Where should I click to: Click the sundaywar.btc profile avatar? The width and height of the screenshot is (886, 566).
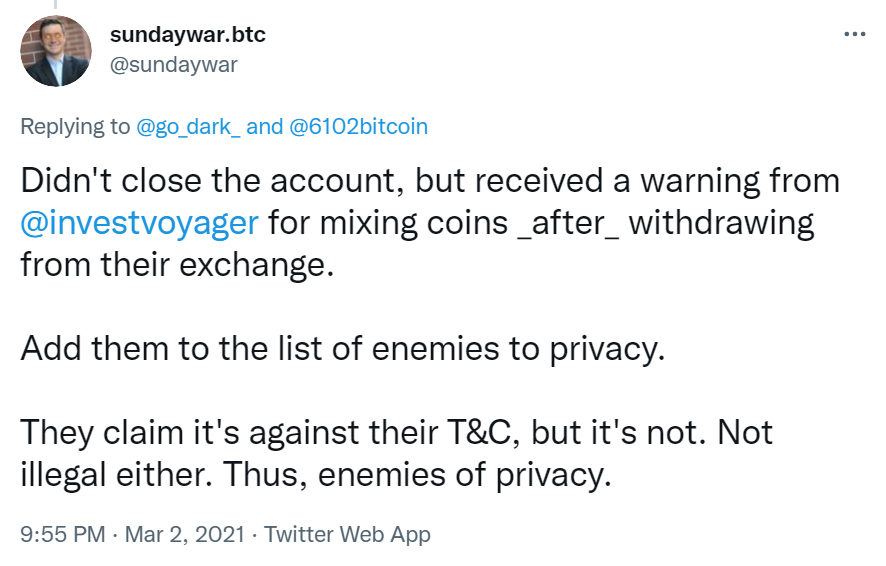(x=56, y=51)
